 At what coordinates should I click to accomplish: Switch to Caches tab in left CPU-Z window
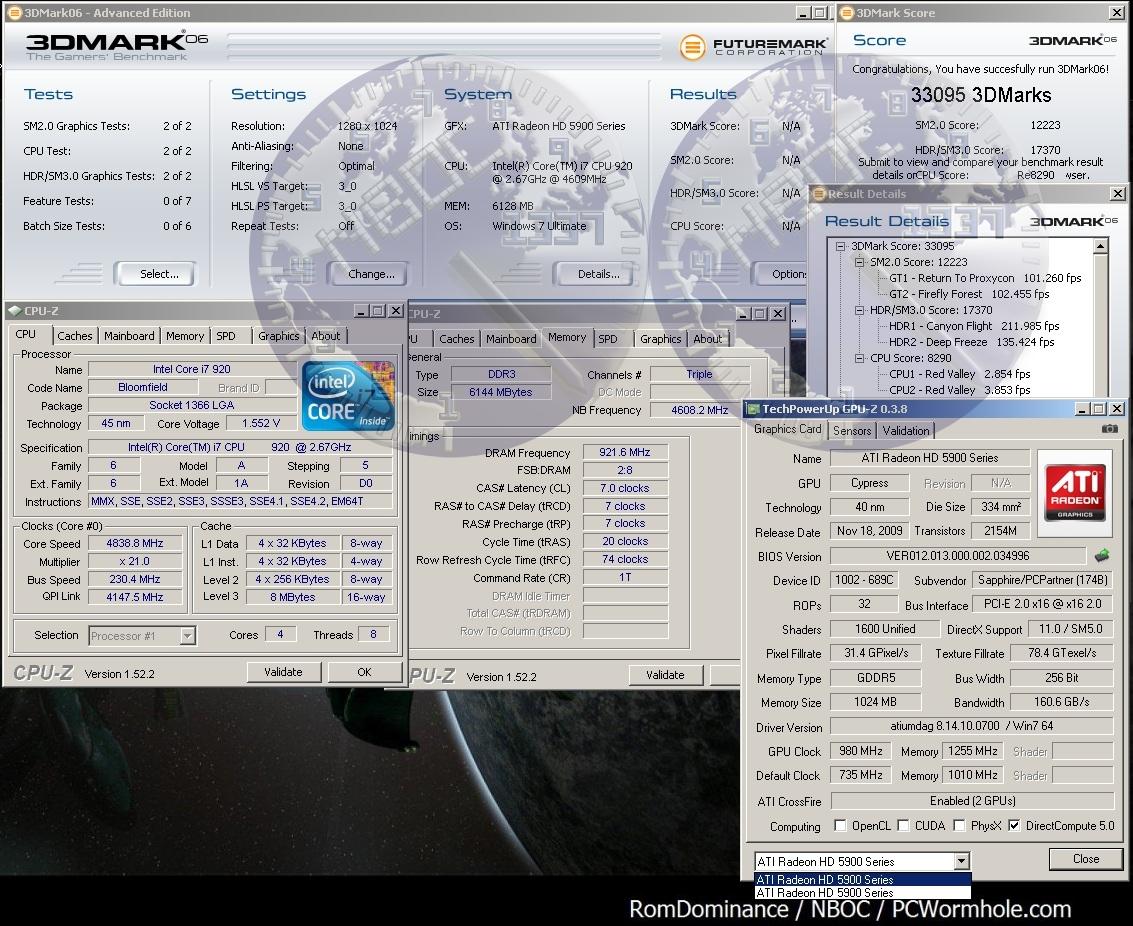[x=75, y=336]
